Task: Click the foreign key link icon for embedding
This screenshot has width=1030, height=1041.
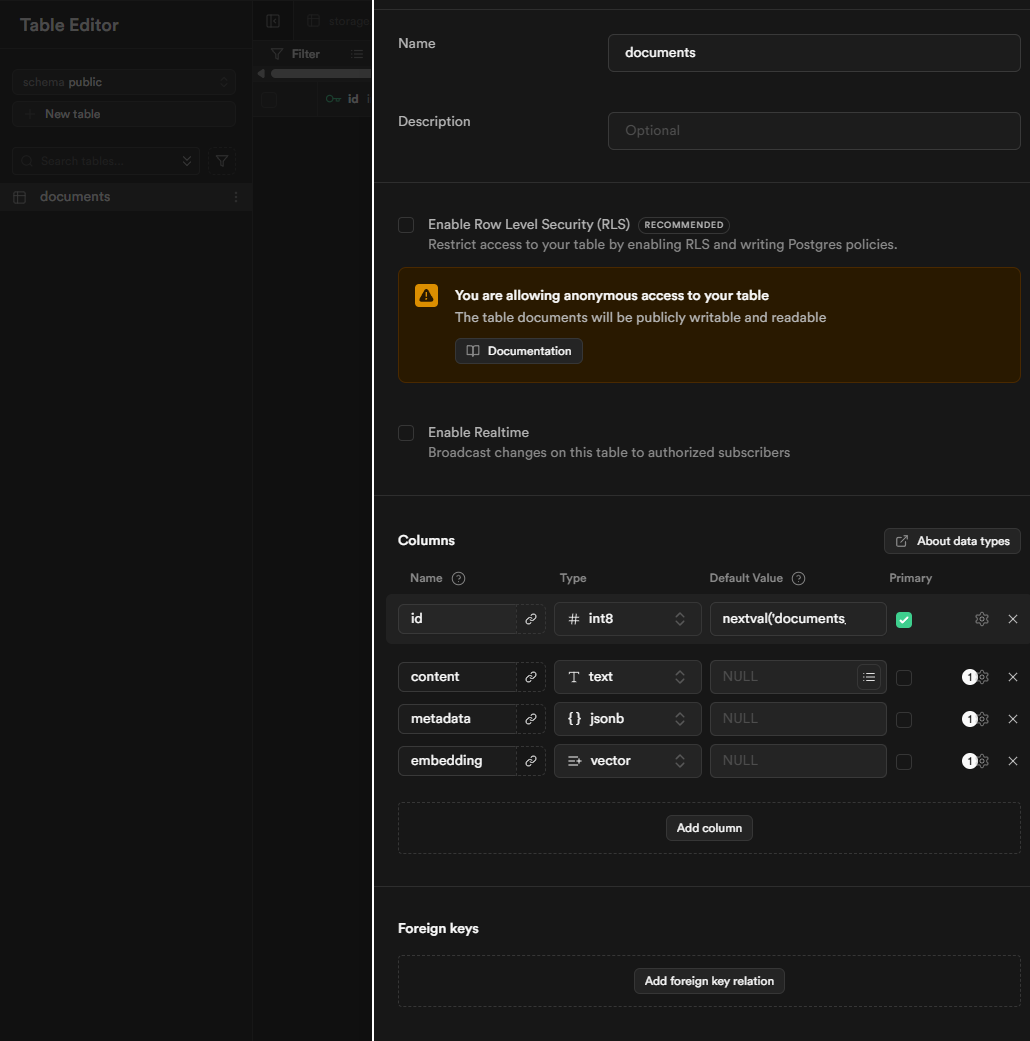Action: pyautogui.click(x=531, y=761)
